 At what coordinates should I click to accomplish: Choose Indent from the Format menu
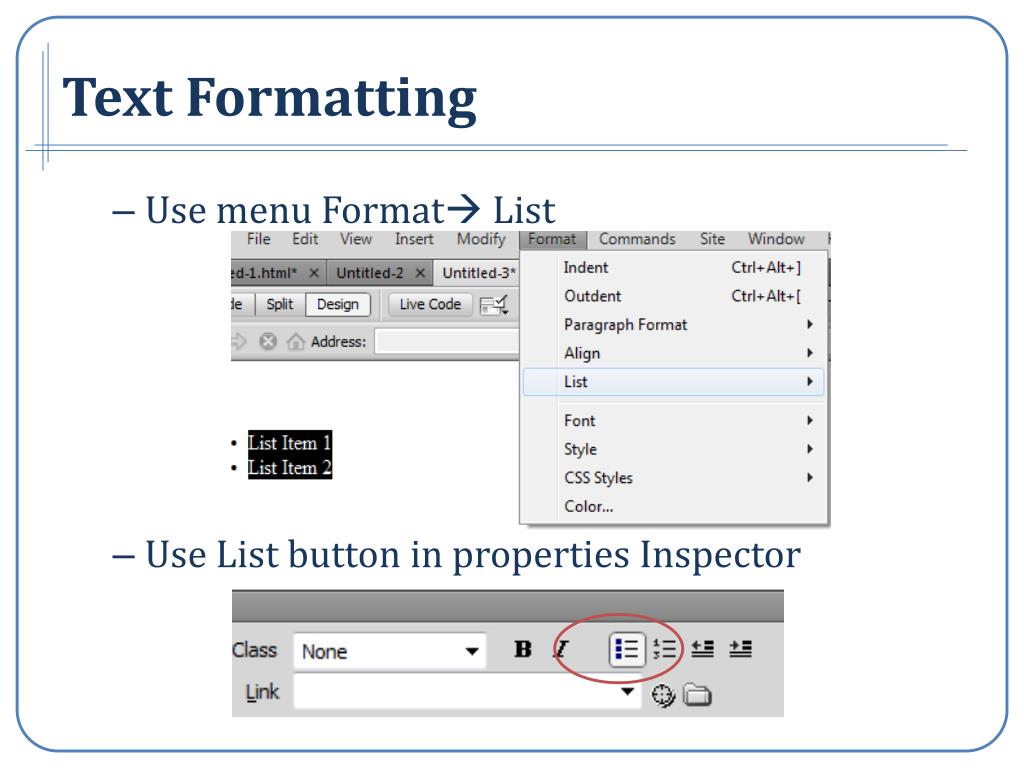point(675,268)
